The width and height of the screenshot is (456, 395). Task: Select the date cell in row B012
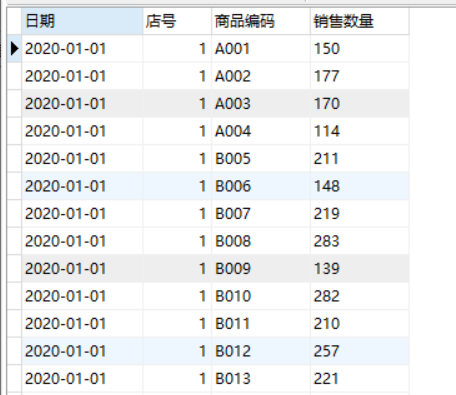point(82,351)
